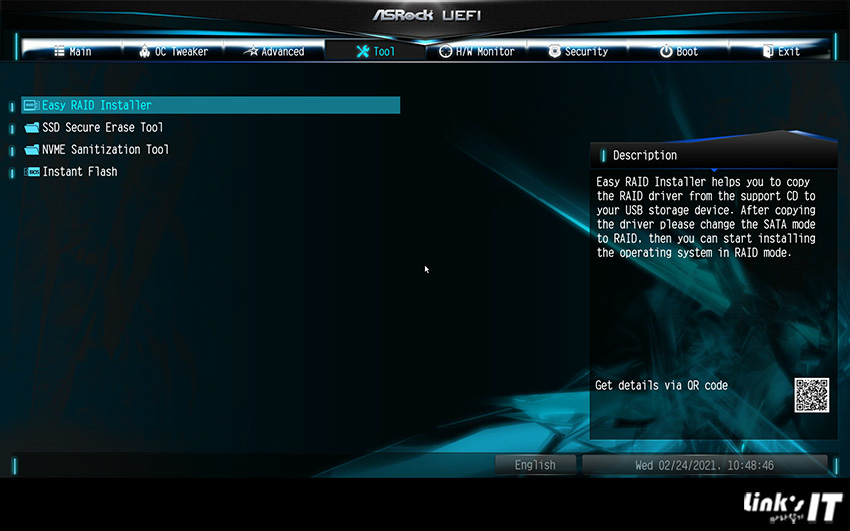
Task: Open the Main tab
Action: pos(72,51)
